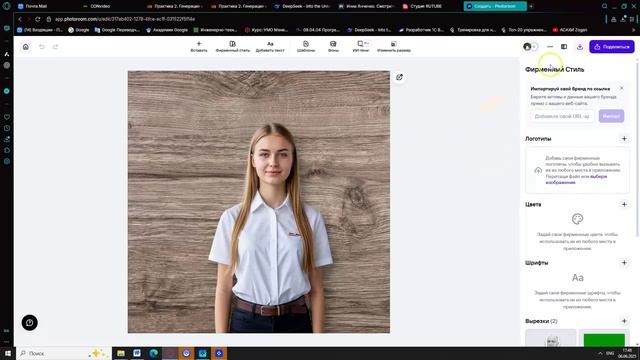The height and width of the screenshot is (360, 640).
Task: Open the three-dots more options menu
Action: tap(550, 47)
